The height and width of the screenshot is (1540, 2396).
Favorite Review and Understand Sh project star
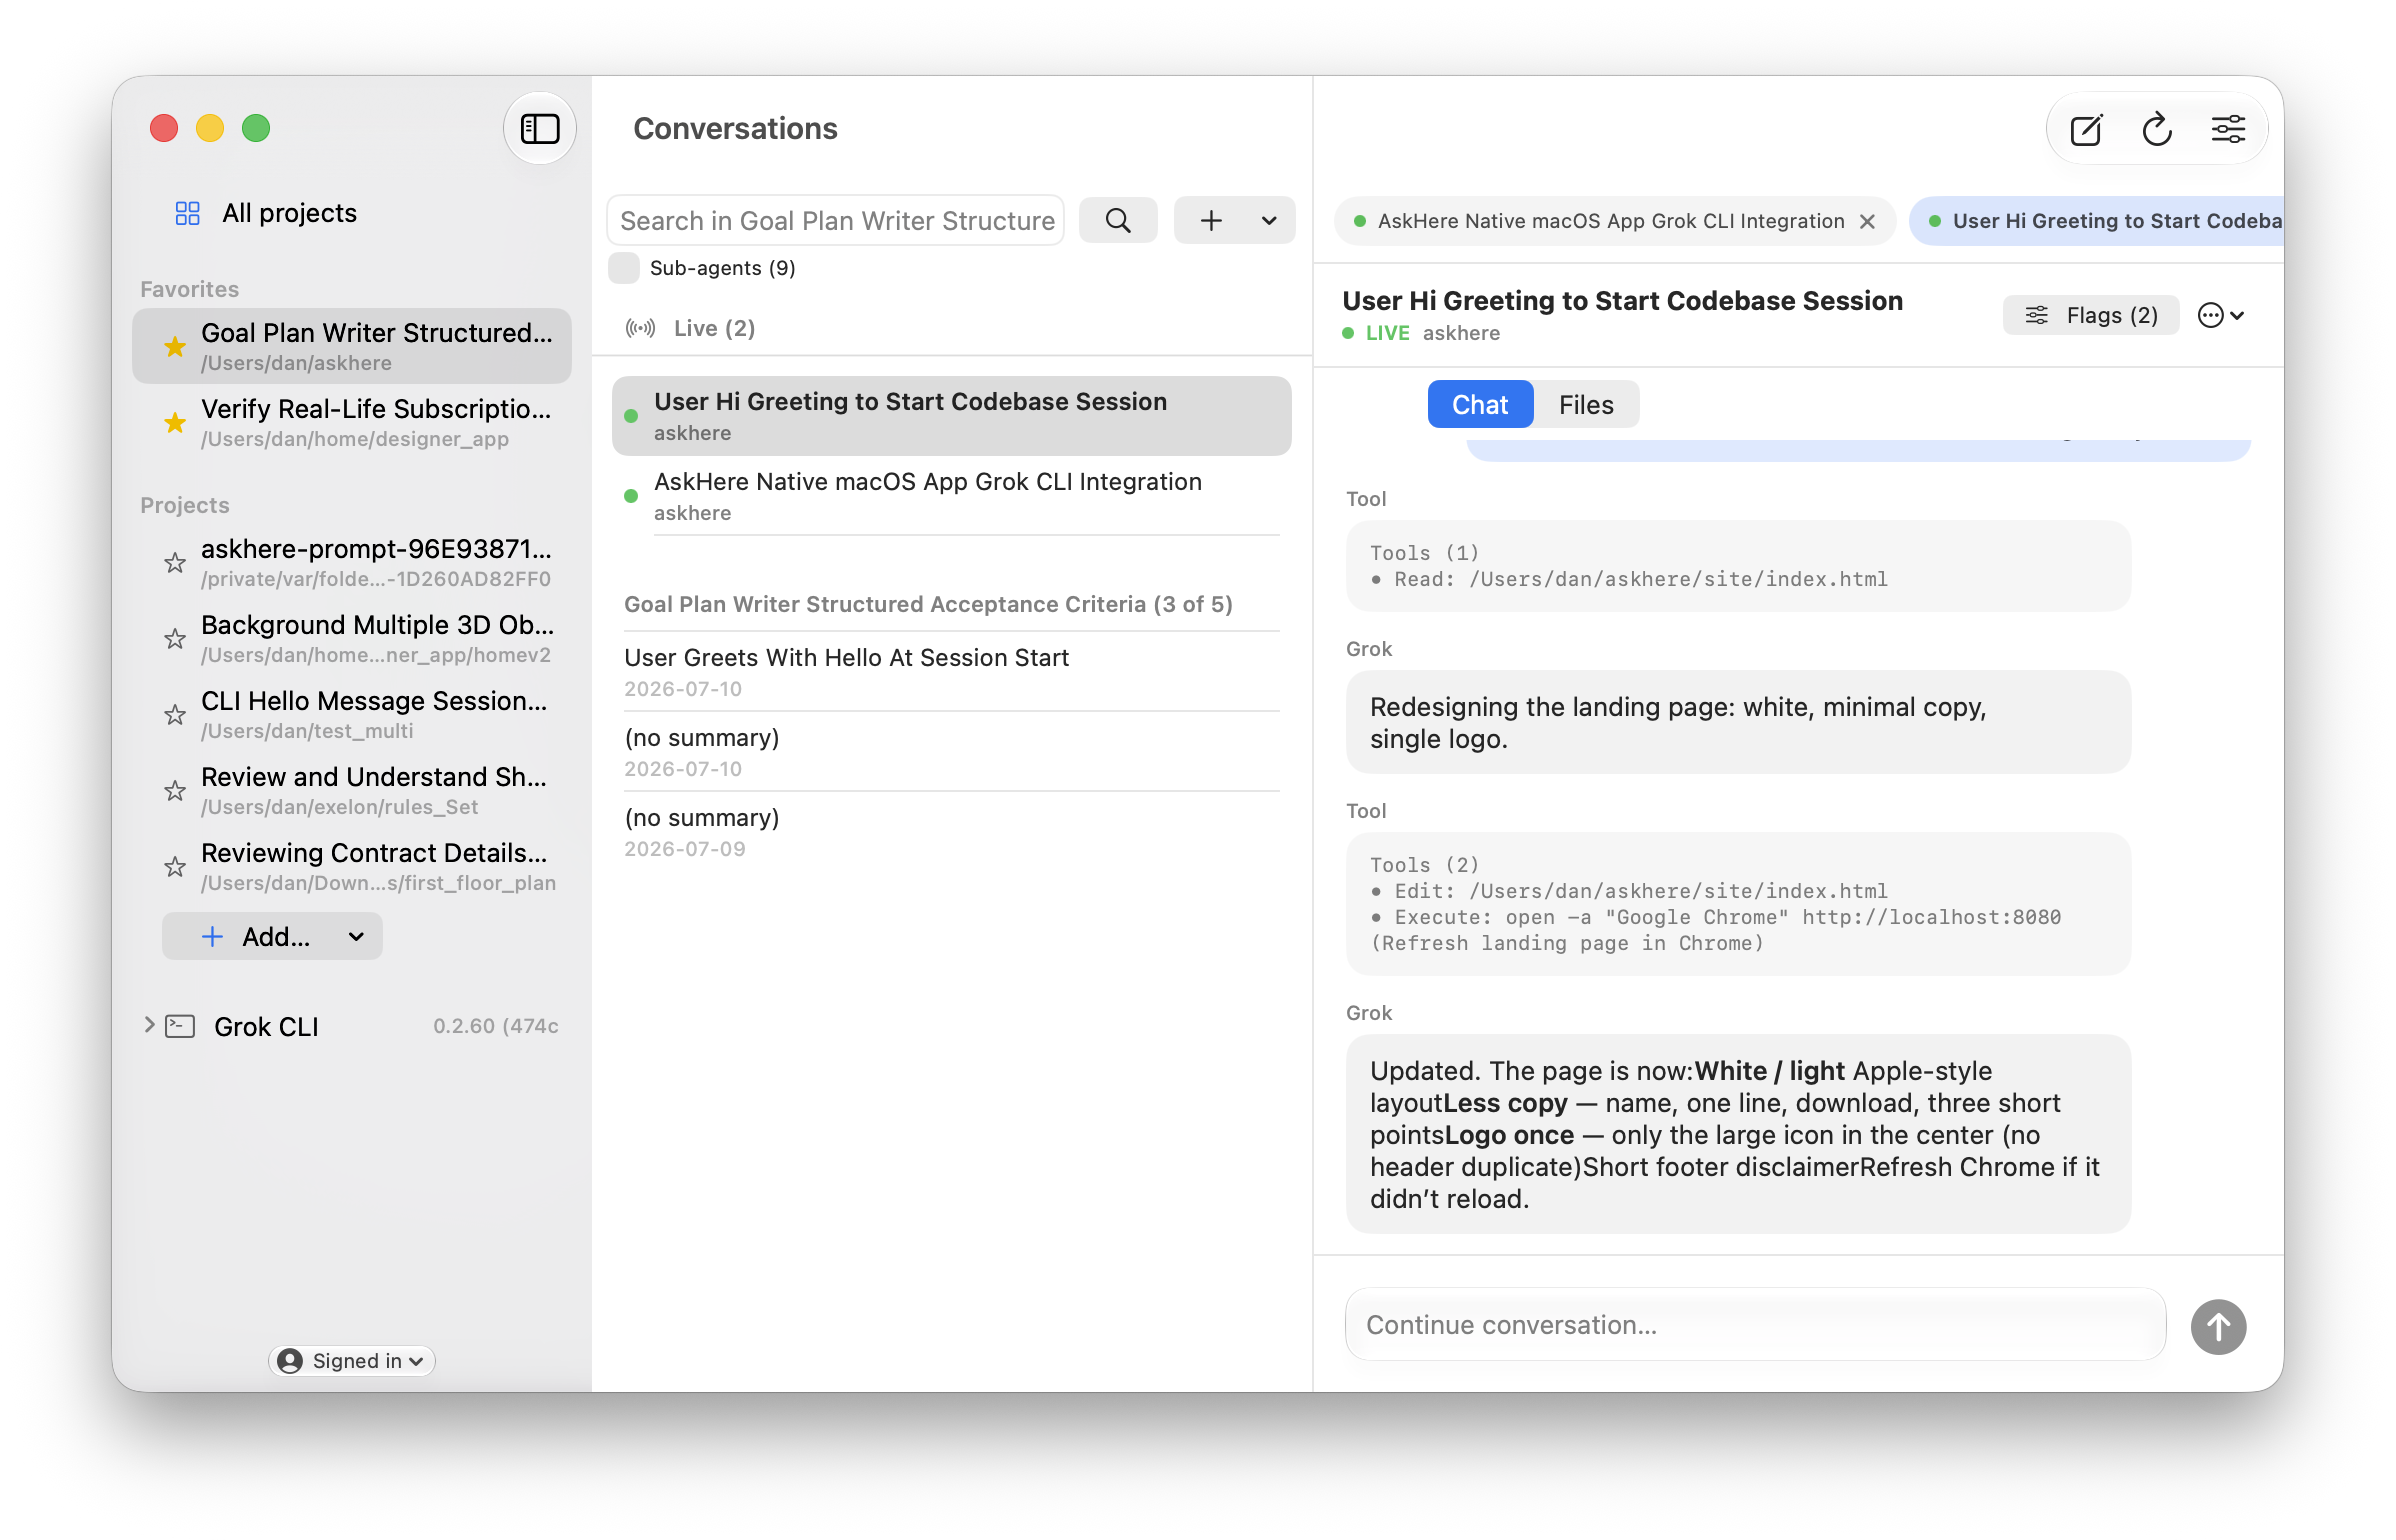tap(175, 790)
